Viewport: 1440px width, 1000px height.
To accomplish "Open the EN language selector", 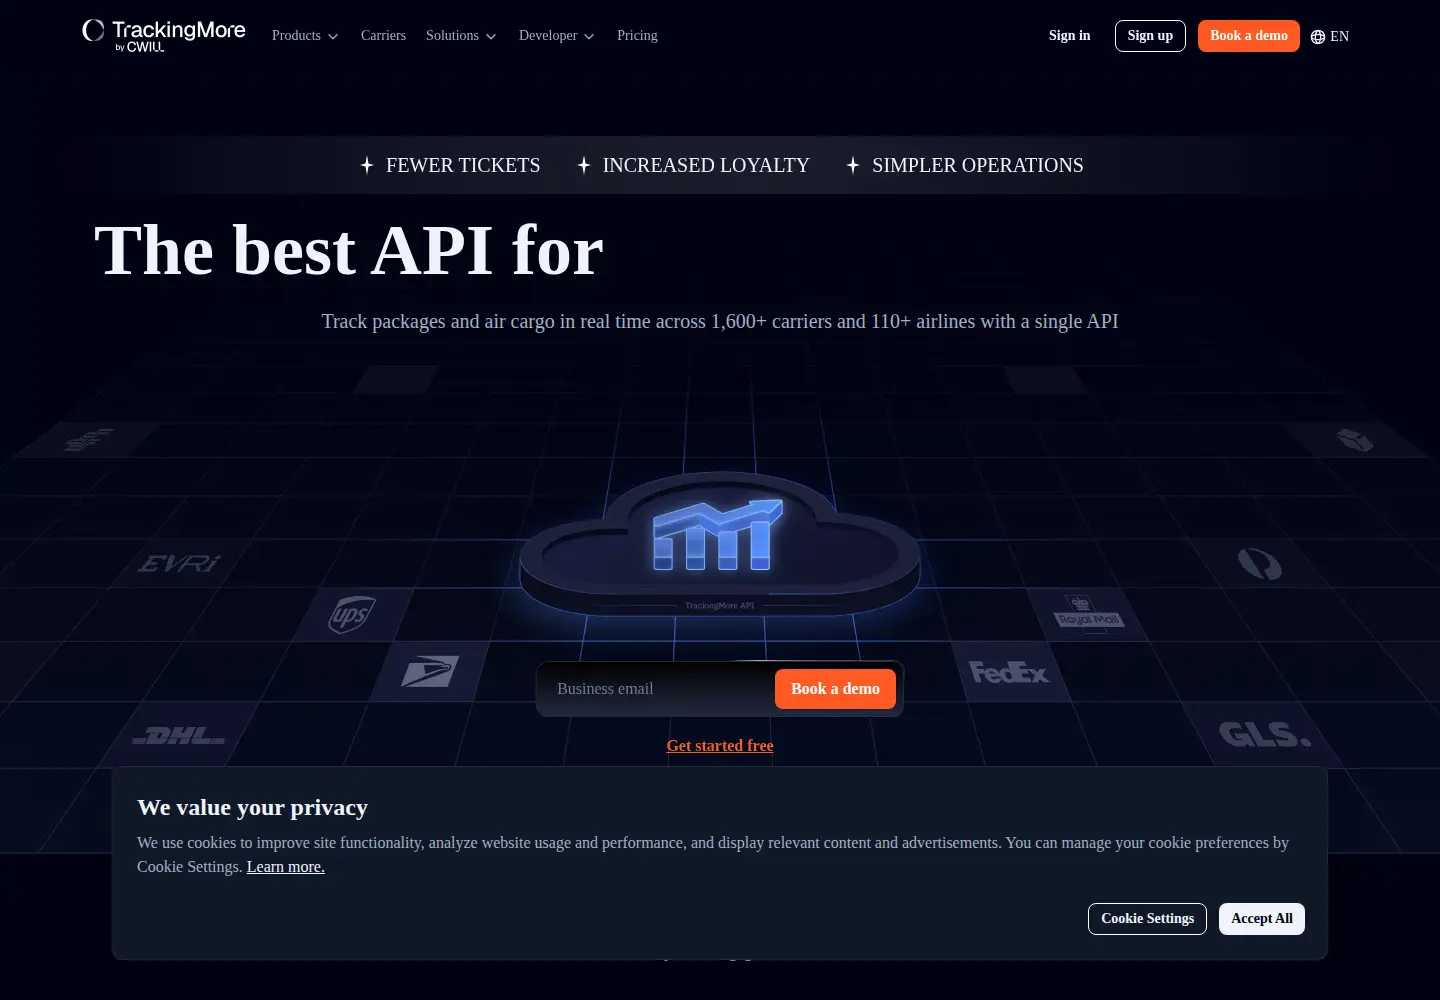I will pos(1330,37).
